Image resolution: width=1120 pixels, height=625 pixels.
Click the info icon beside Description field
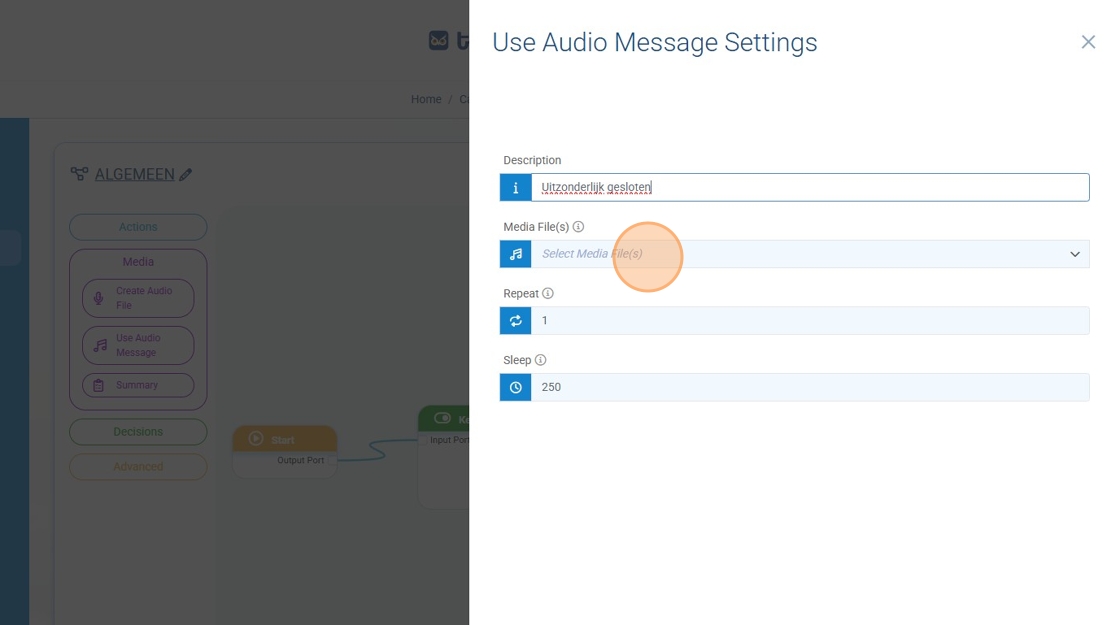(515, 188)
